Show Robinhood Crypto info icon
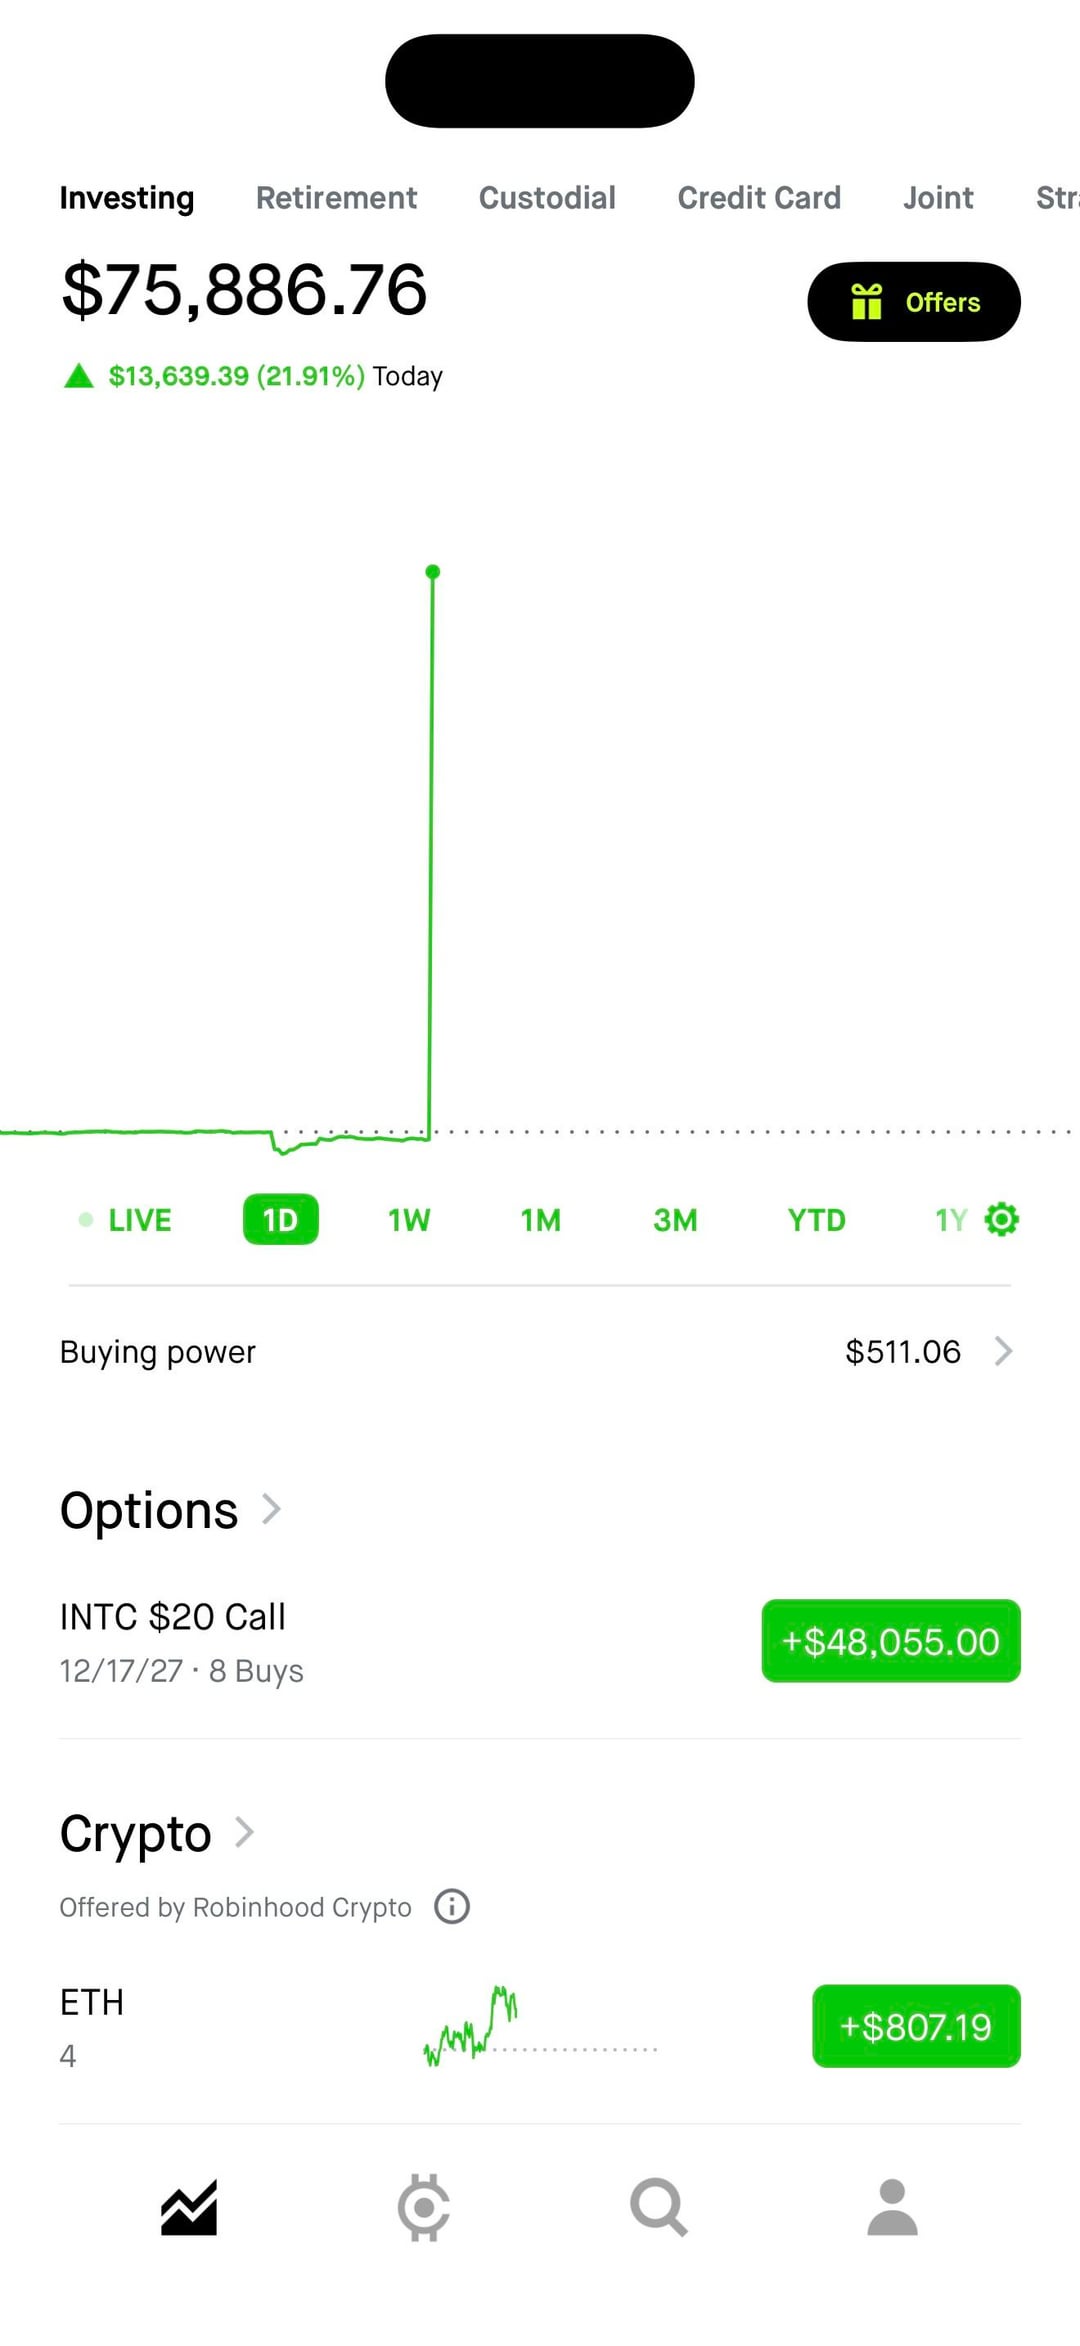 pyautogui.click(x=452, y=1906)
